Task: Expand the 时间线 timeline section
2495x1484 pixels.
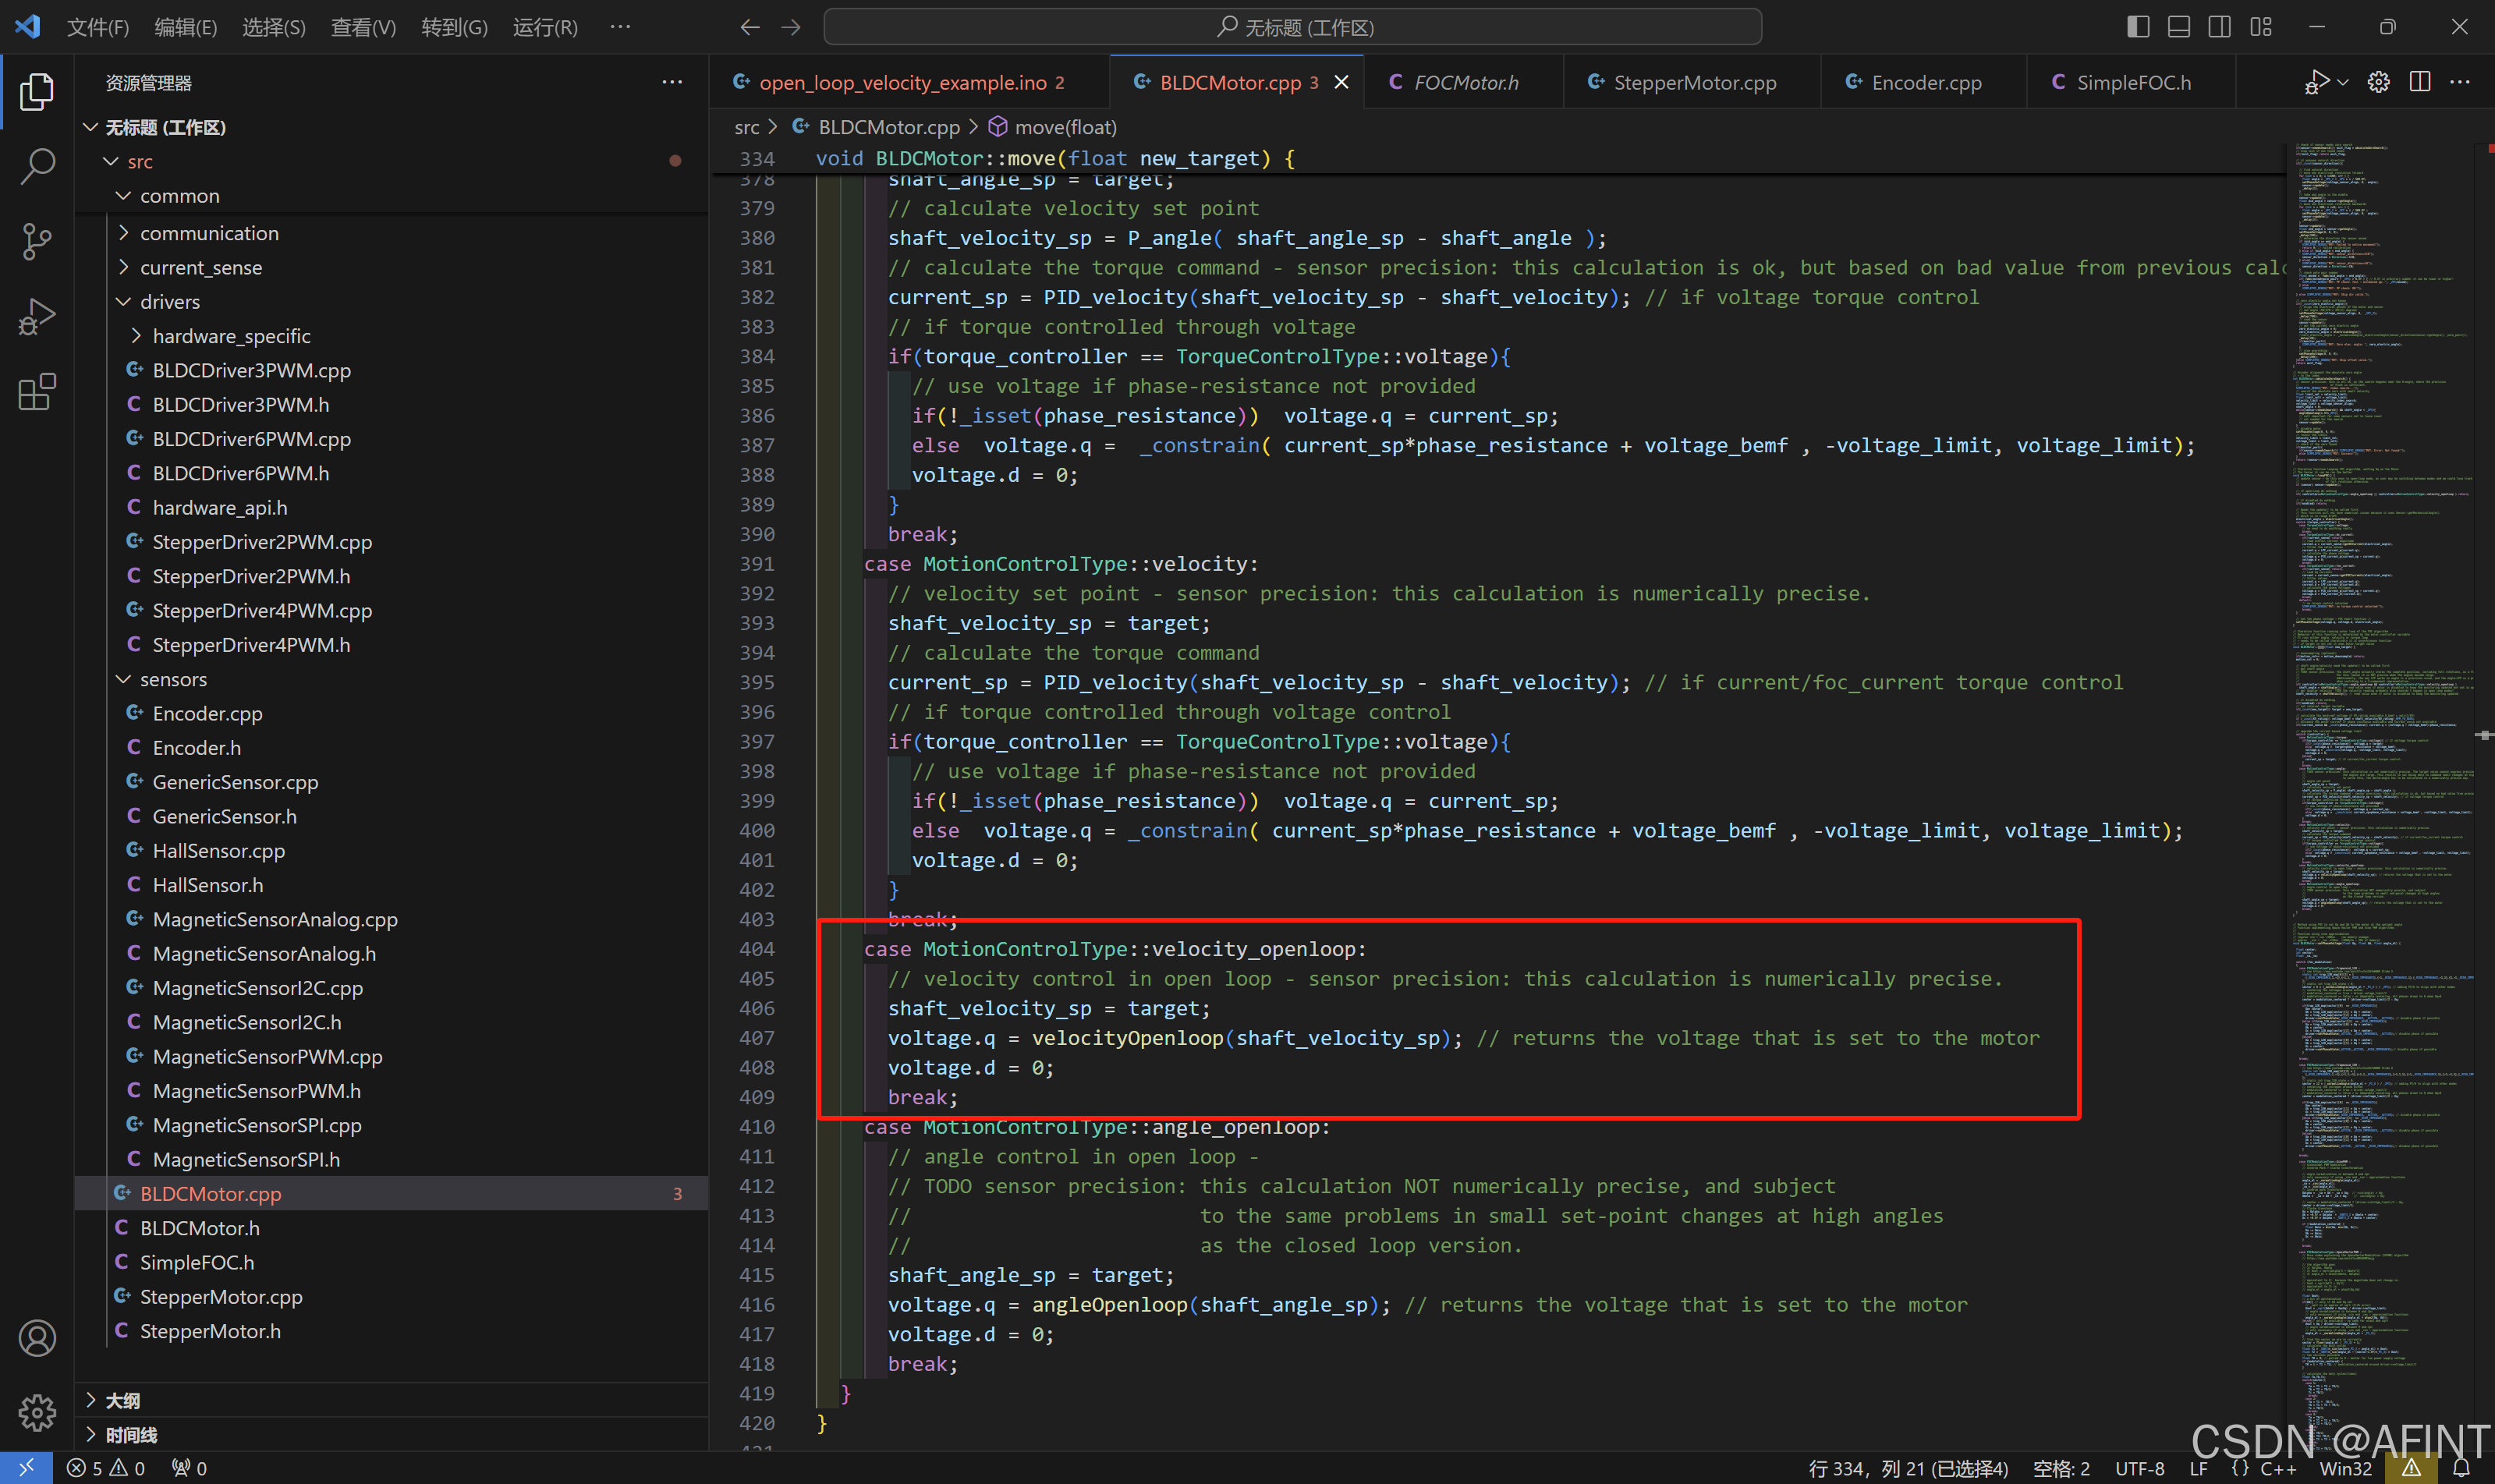Action: click(392, 1434)
